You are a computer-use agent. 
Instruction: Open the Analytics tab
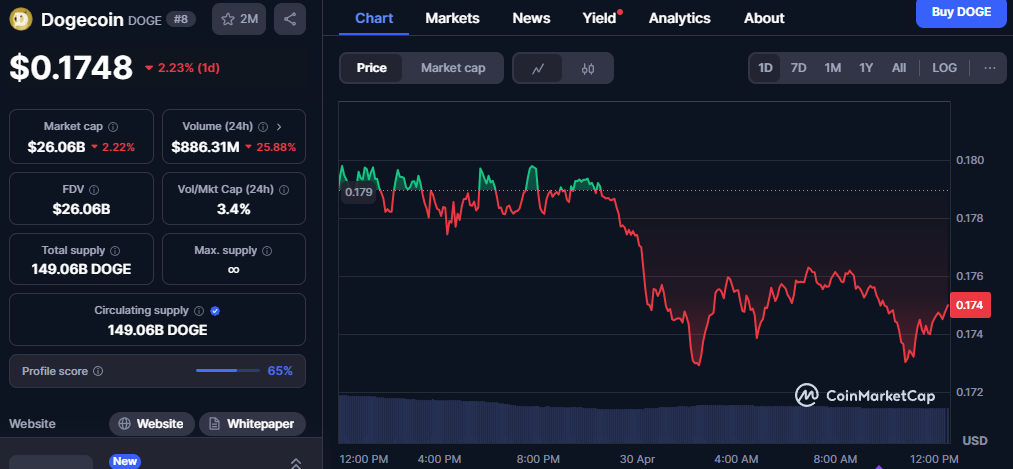pos(680,18)
